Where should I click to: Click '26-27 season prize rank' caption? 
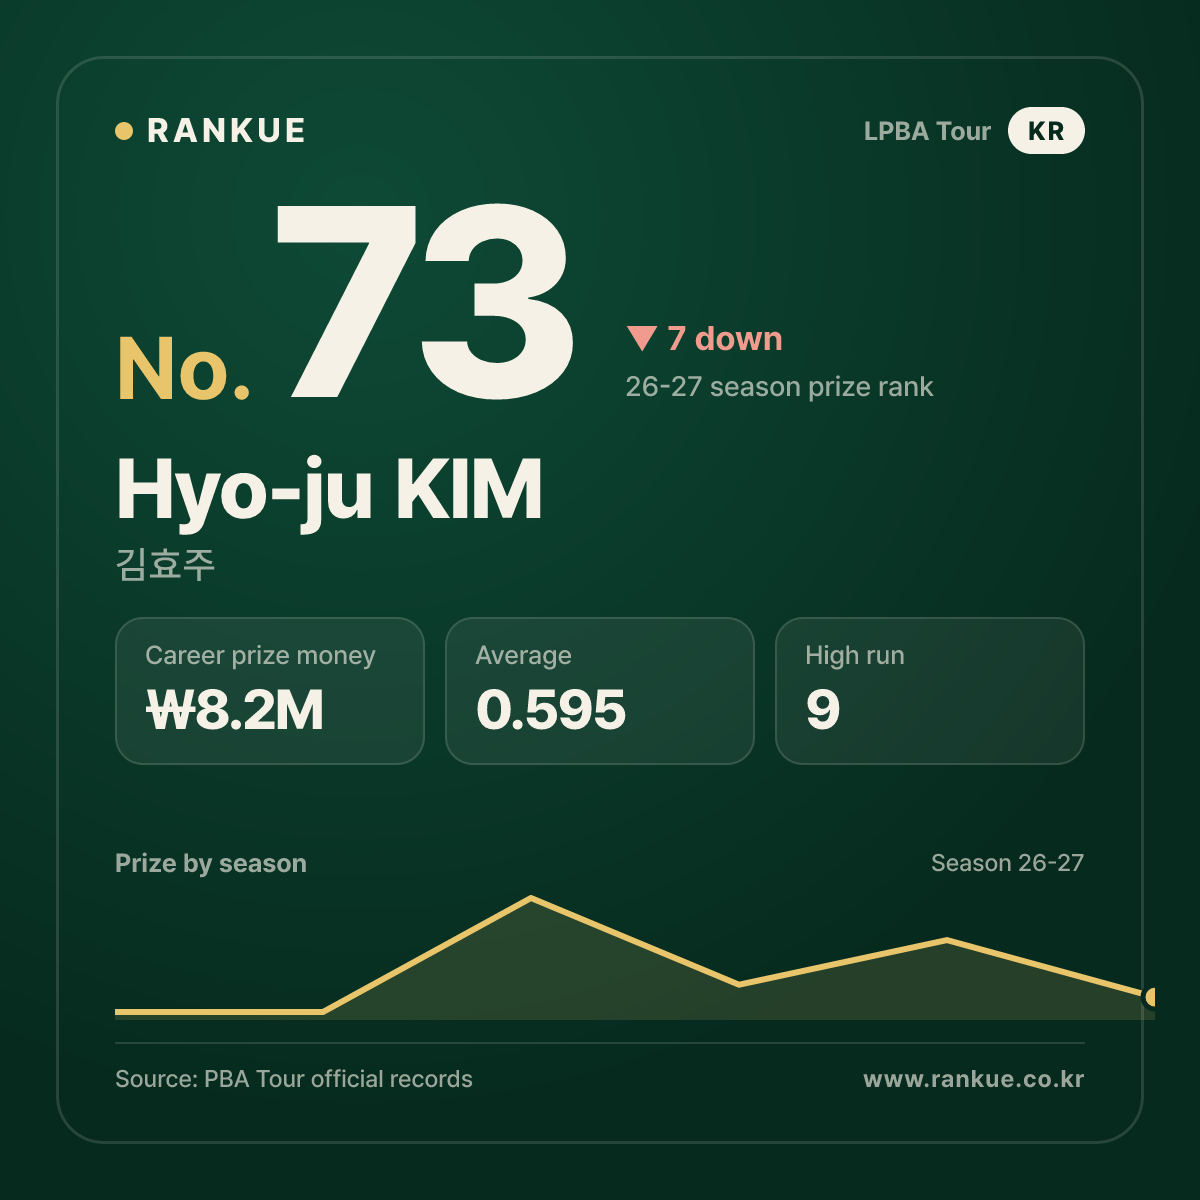pos(779,387)
